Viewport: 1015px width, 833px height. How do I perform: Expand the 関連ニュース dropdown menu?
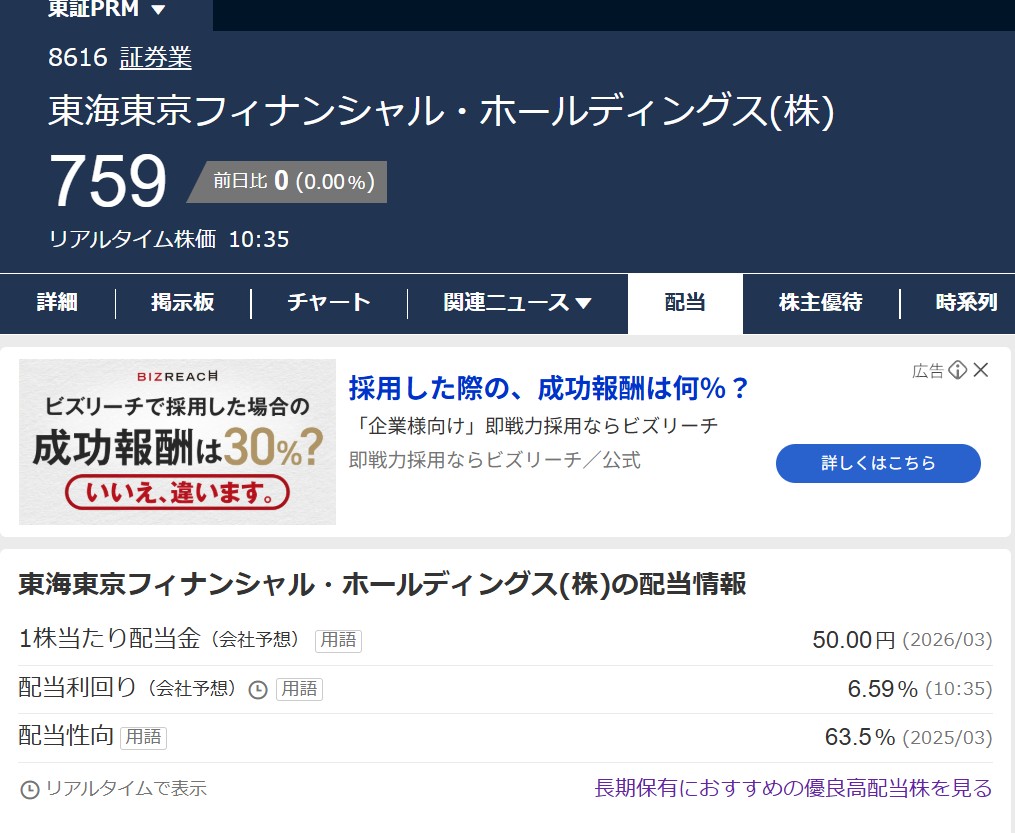click(517, 303)
